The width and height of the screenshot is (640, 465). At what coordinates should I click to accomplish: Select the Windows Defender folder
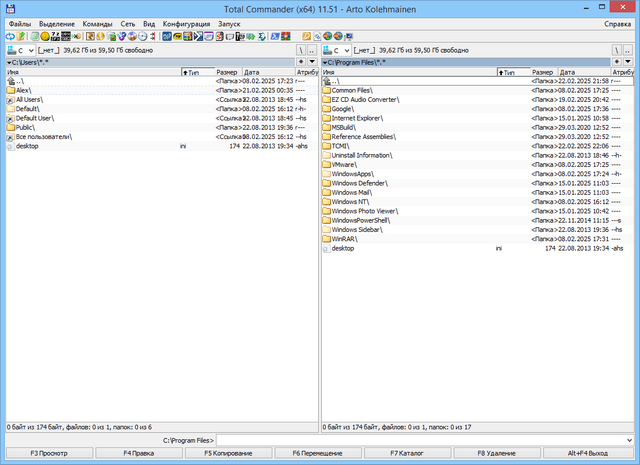coord(358,183)
